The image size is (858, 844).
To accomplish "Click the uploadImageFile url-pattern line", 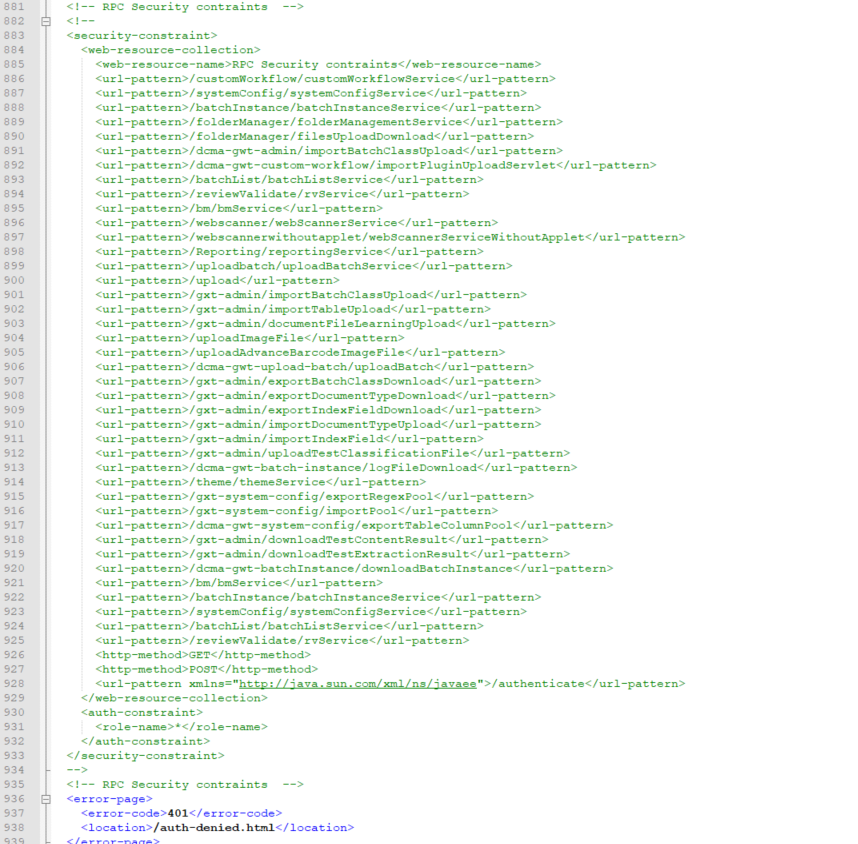I will 250,338.
